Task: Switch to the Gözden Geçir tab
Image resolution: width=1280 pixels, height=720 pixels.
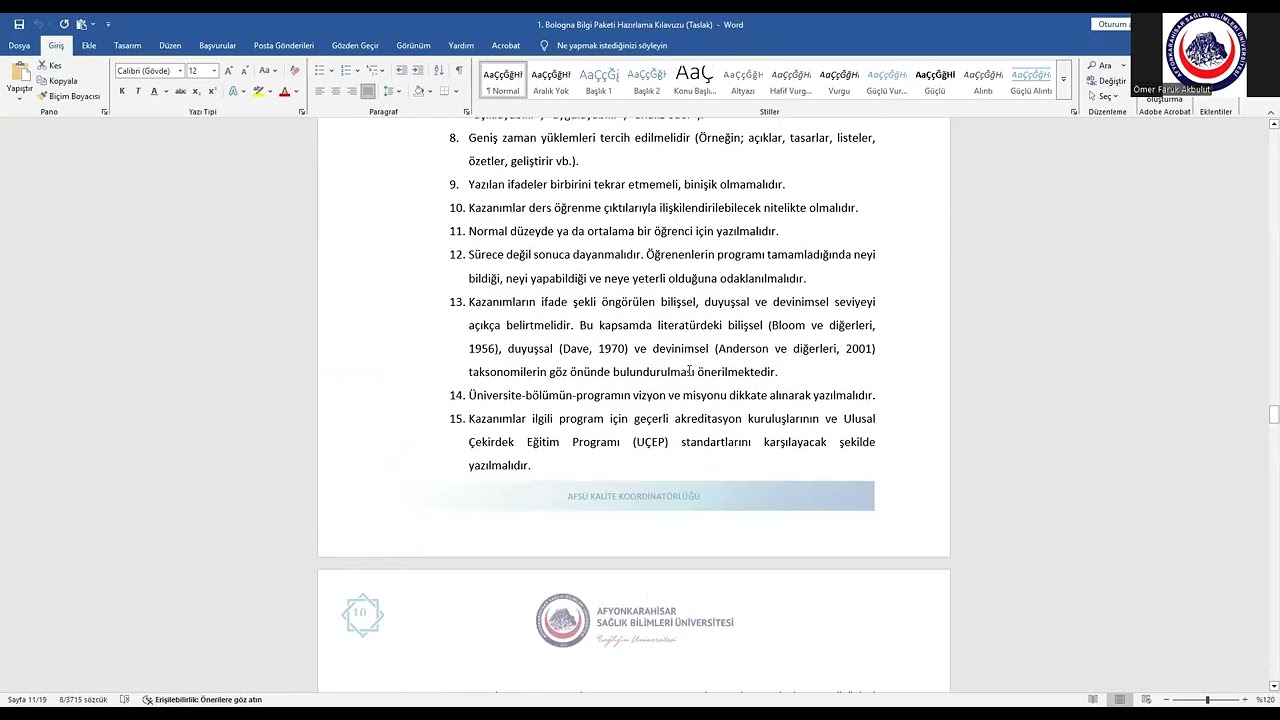Action: pyautogui.click(x=355, y=45)
